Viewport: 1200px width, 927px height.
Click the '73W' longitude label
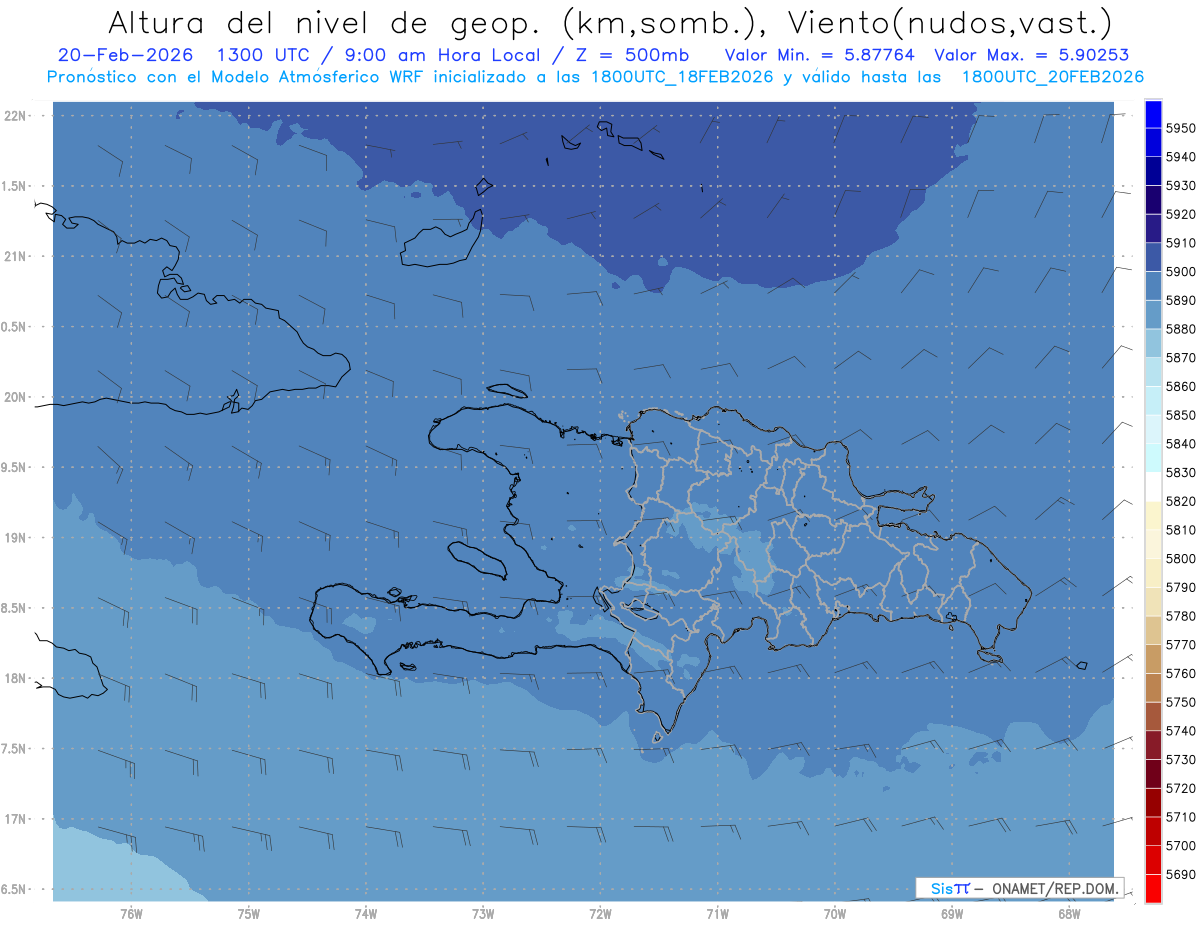click(x=483, y=914)
